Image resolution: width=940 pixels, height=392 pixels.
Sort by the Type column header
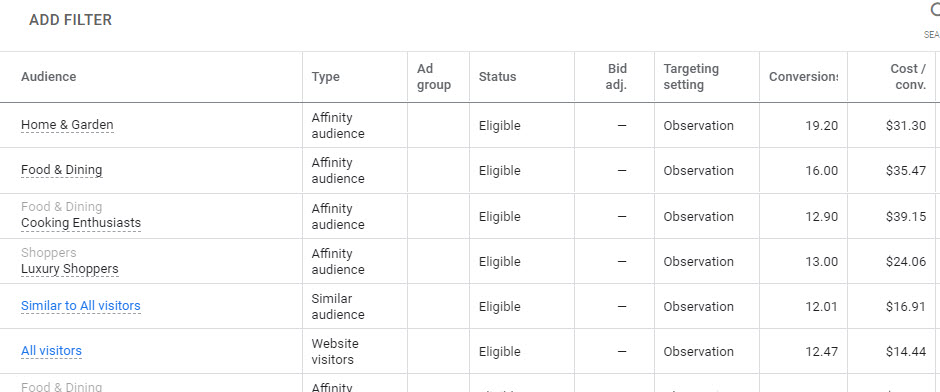pyautogui.click(x=326, y=77)
